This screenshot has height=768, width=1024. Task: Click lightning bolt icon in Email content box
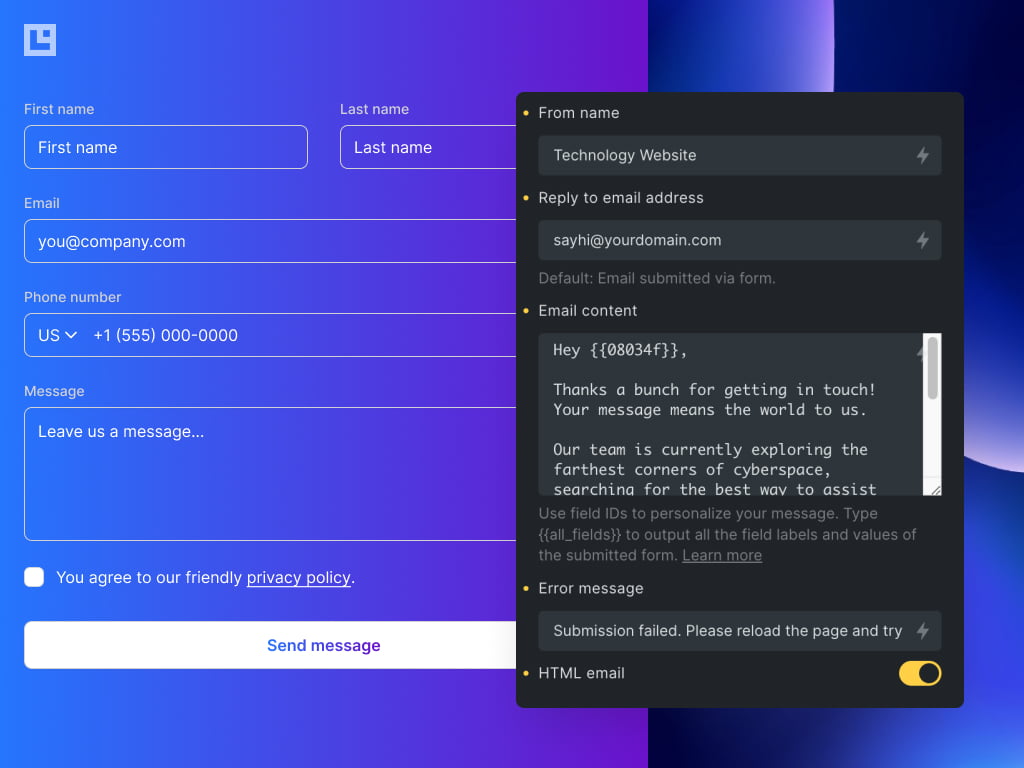(919, 351)
